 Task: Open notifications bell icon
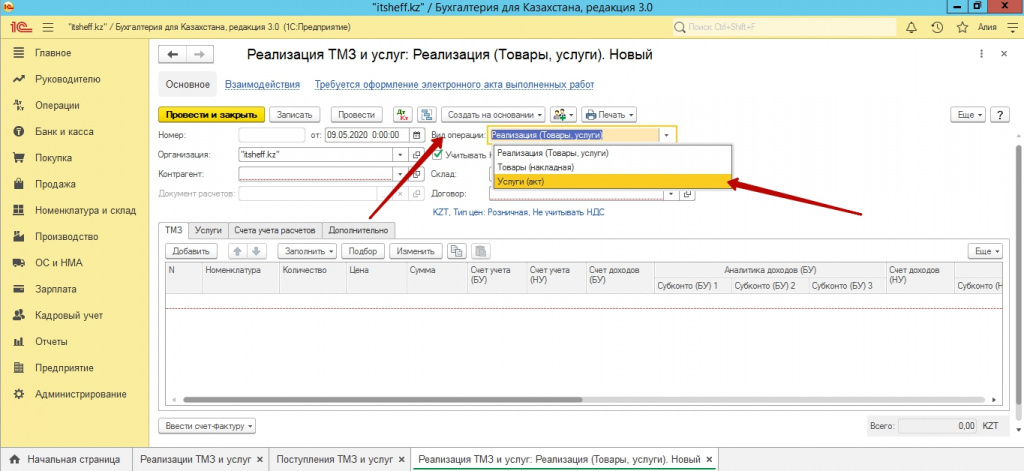click(912, 27)
